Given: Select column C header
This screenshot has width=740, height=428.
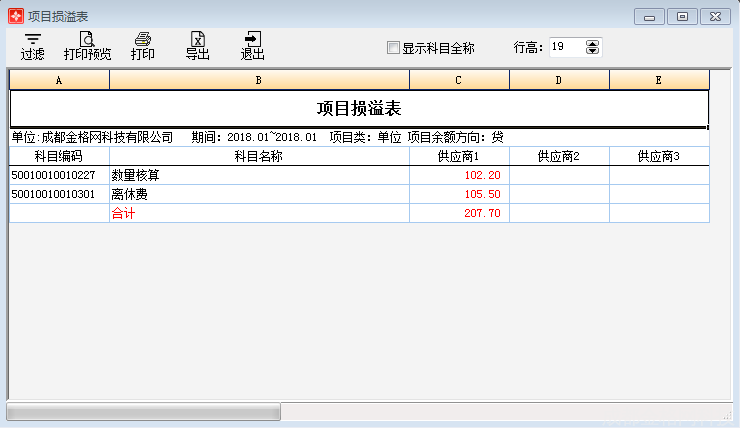Looking at the screenshot, I should click(x=459, y=79).
